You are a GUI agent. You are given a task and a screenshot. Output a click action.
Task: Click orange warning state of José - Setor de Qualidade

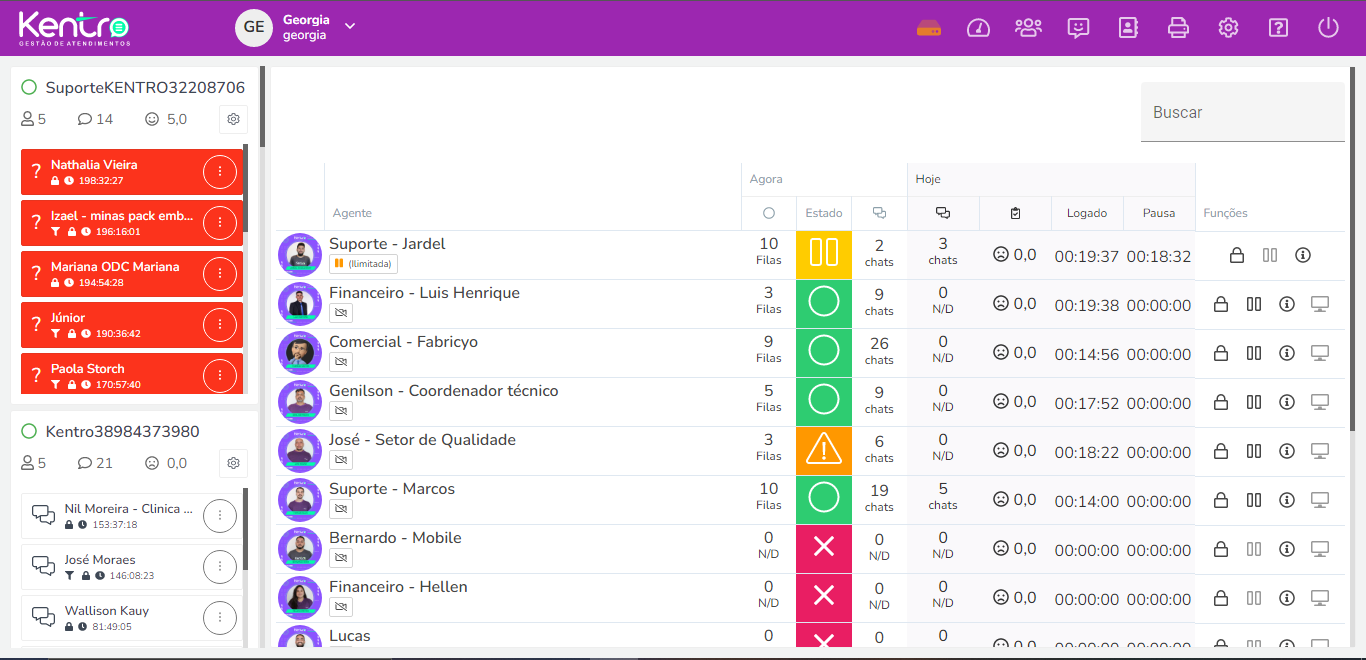(x=824, y=451)
